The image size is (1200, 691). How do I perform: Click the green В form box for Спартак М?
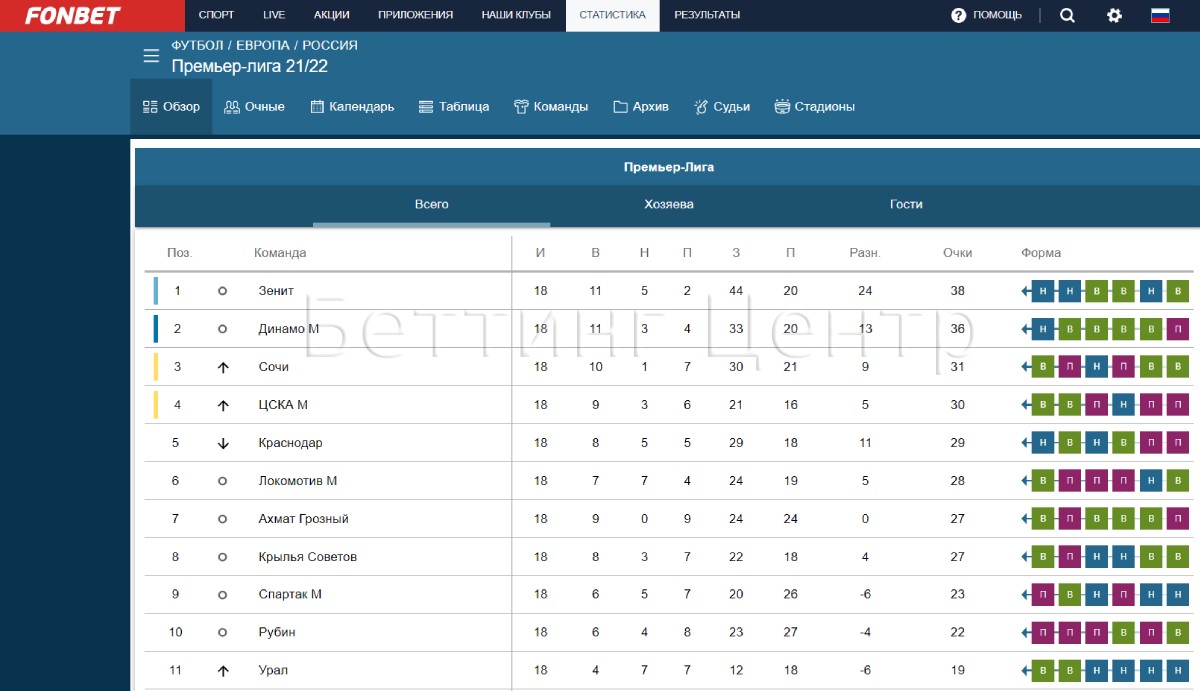1070,595
